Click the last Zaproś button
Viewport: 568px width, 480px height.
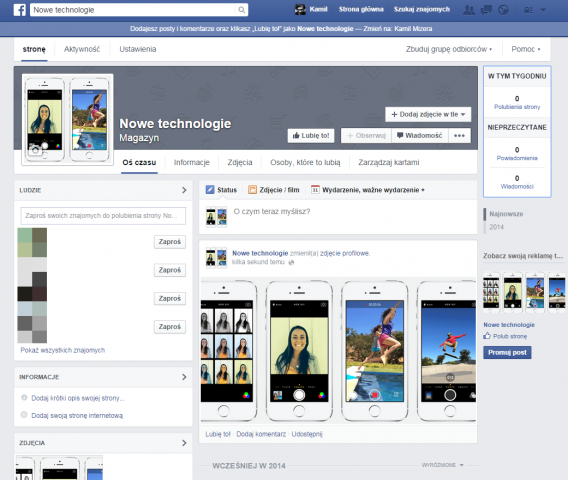coord(170,327)
